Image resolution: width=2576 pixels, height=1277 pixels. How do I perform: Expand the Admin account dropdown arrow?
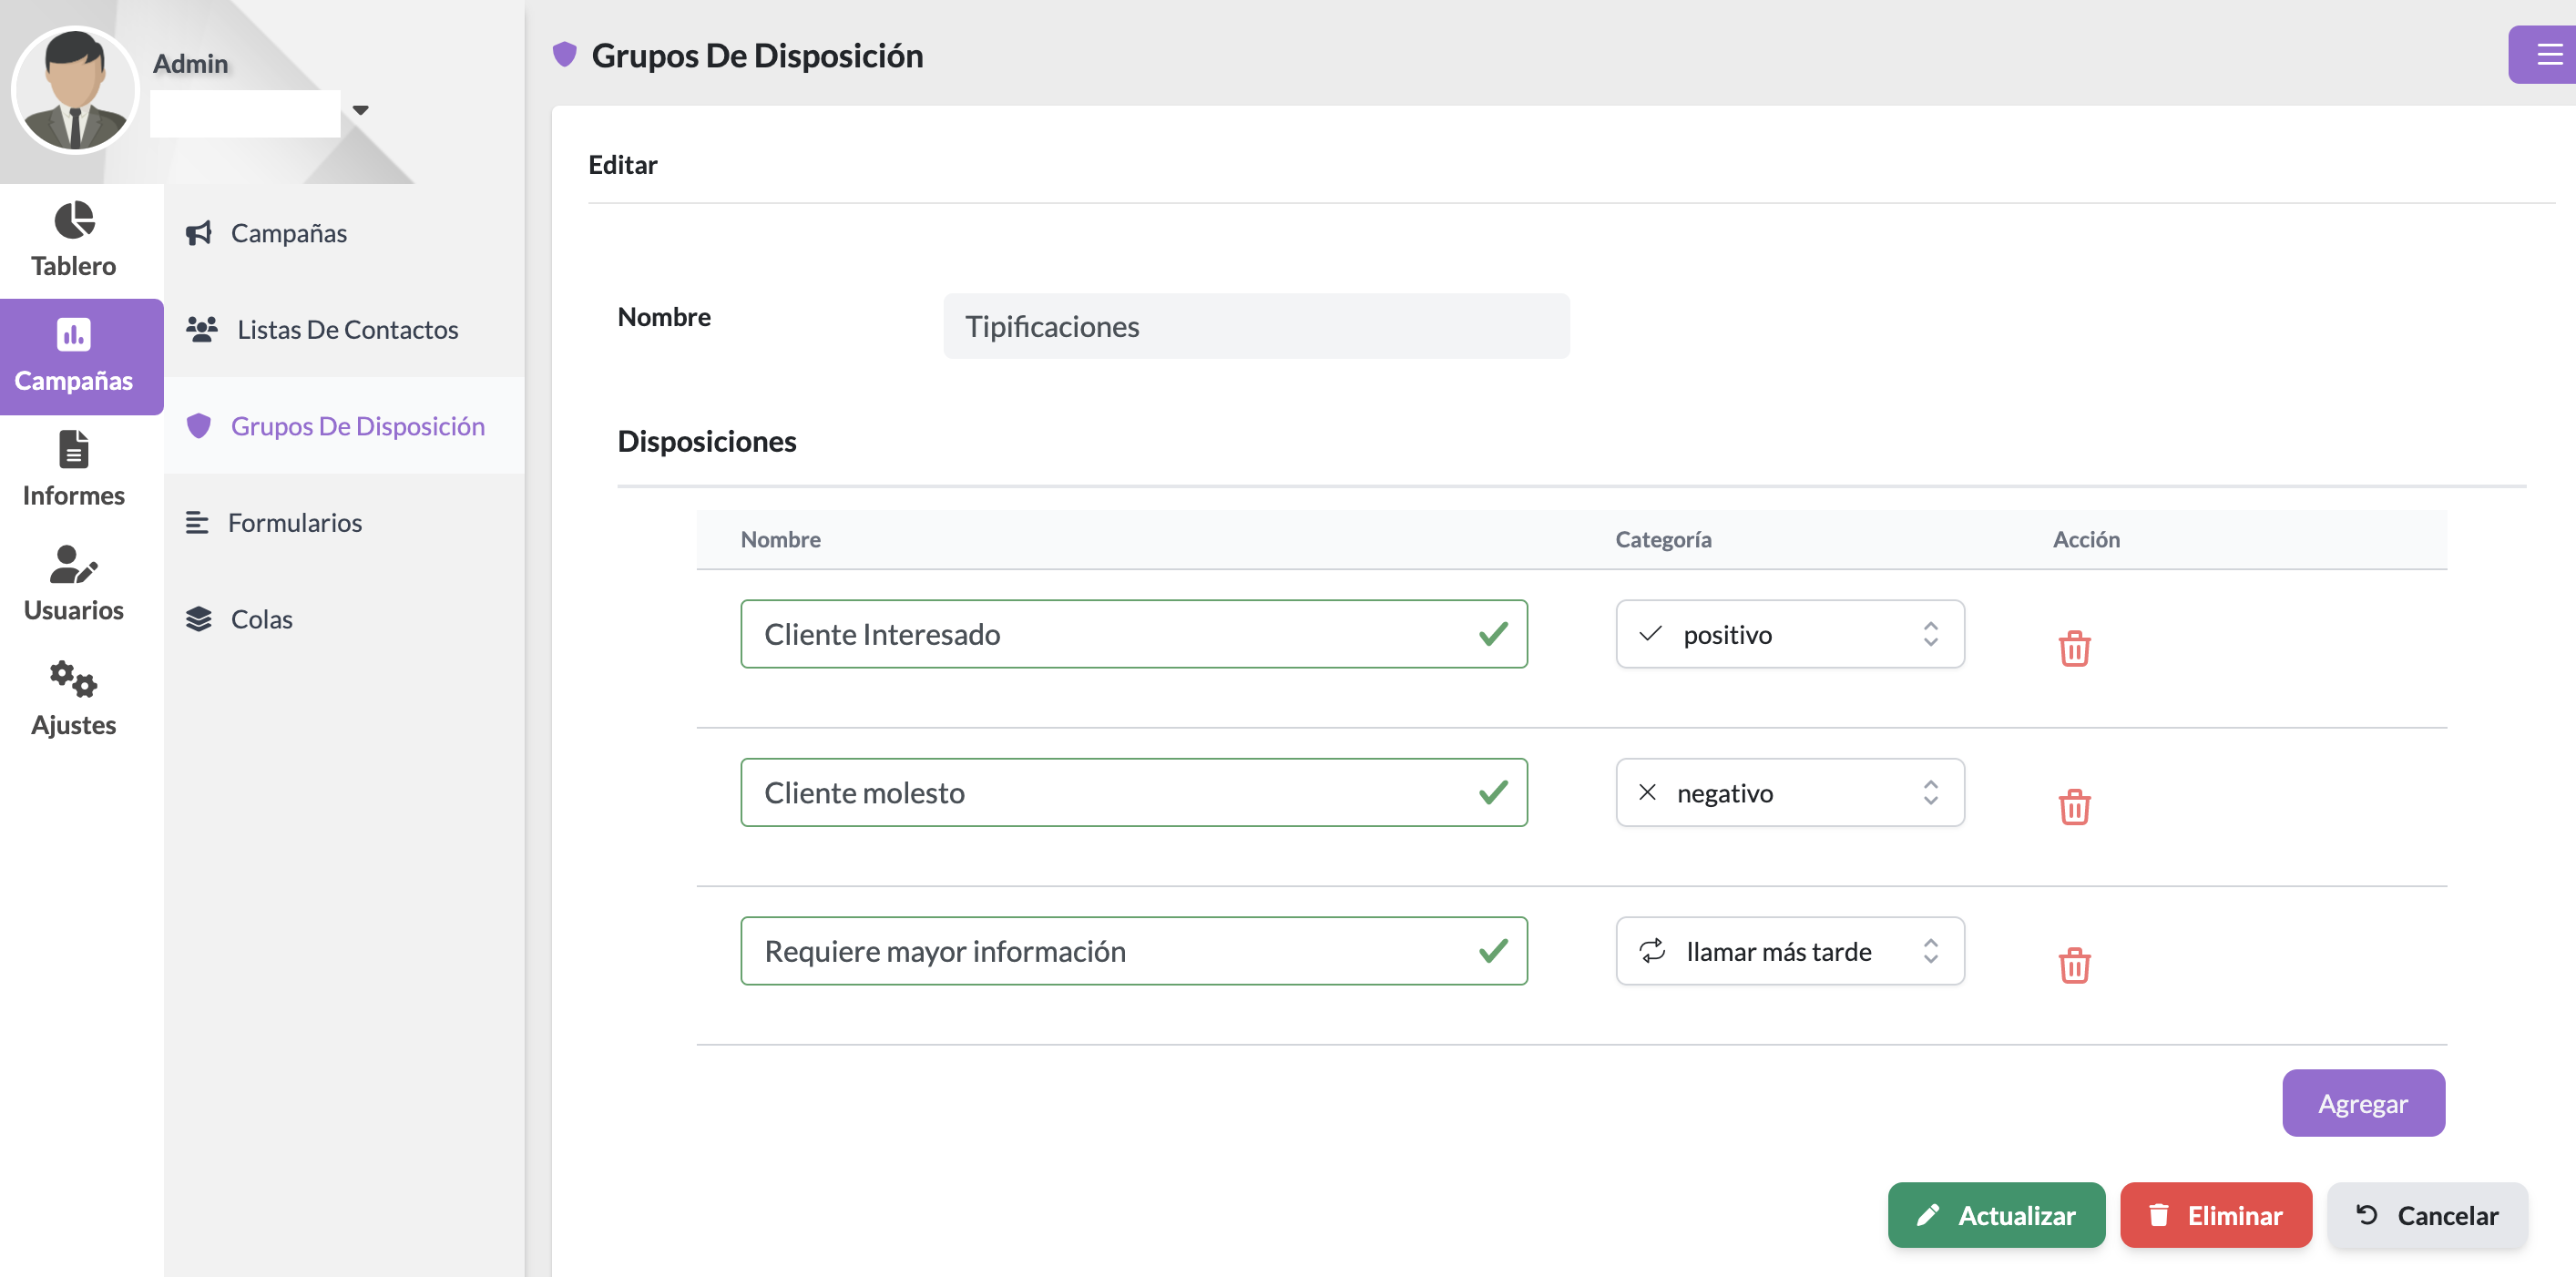[361, 110]
